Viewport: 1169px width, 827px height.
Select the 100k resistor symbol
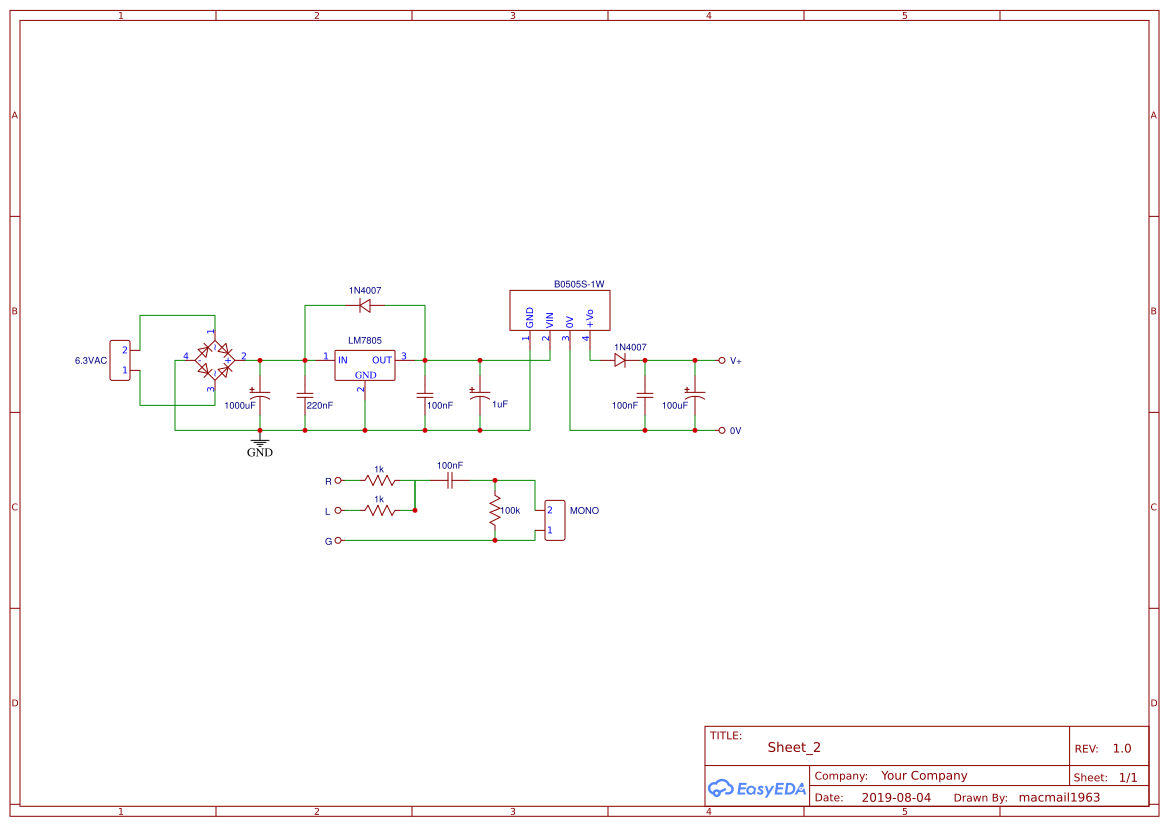495,510
